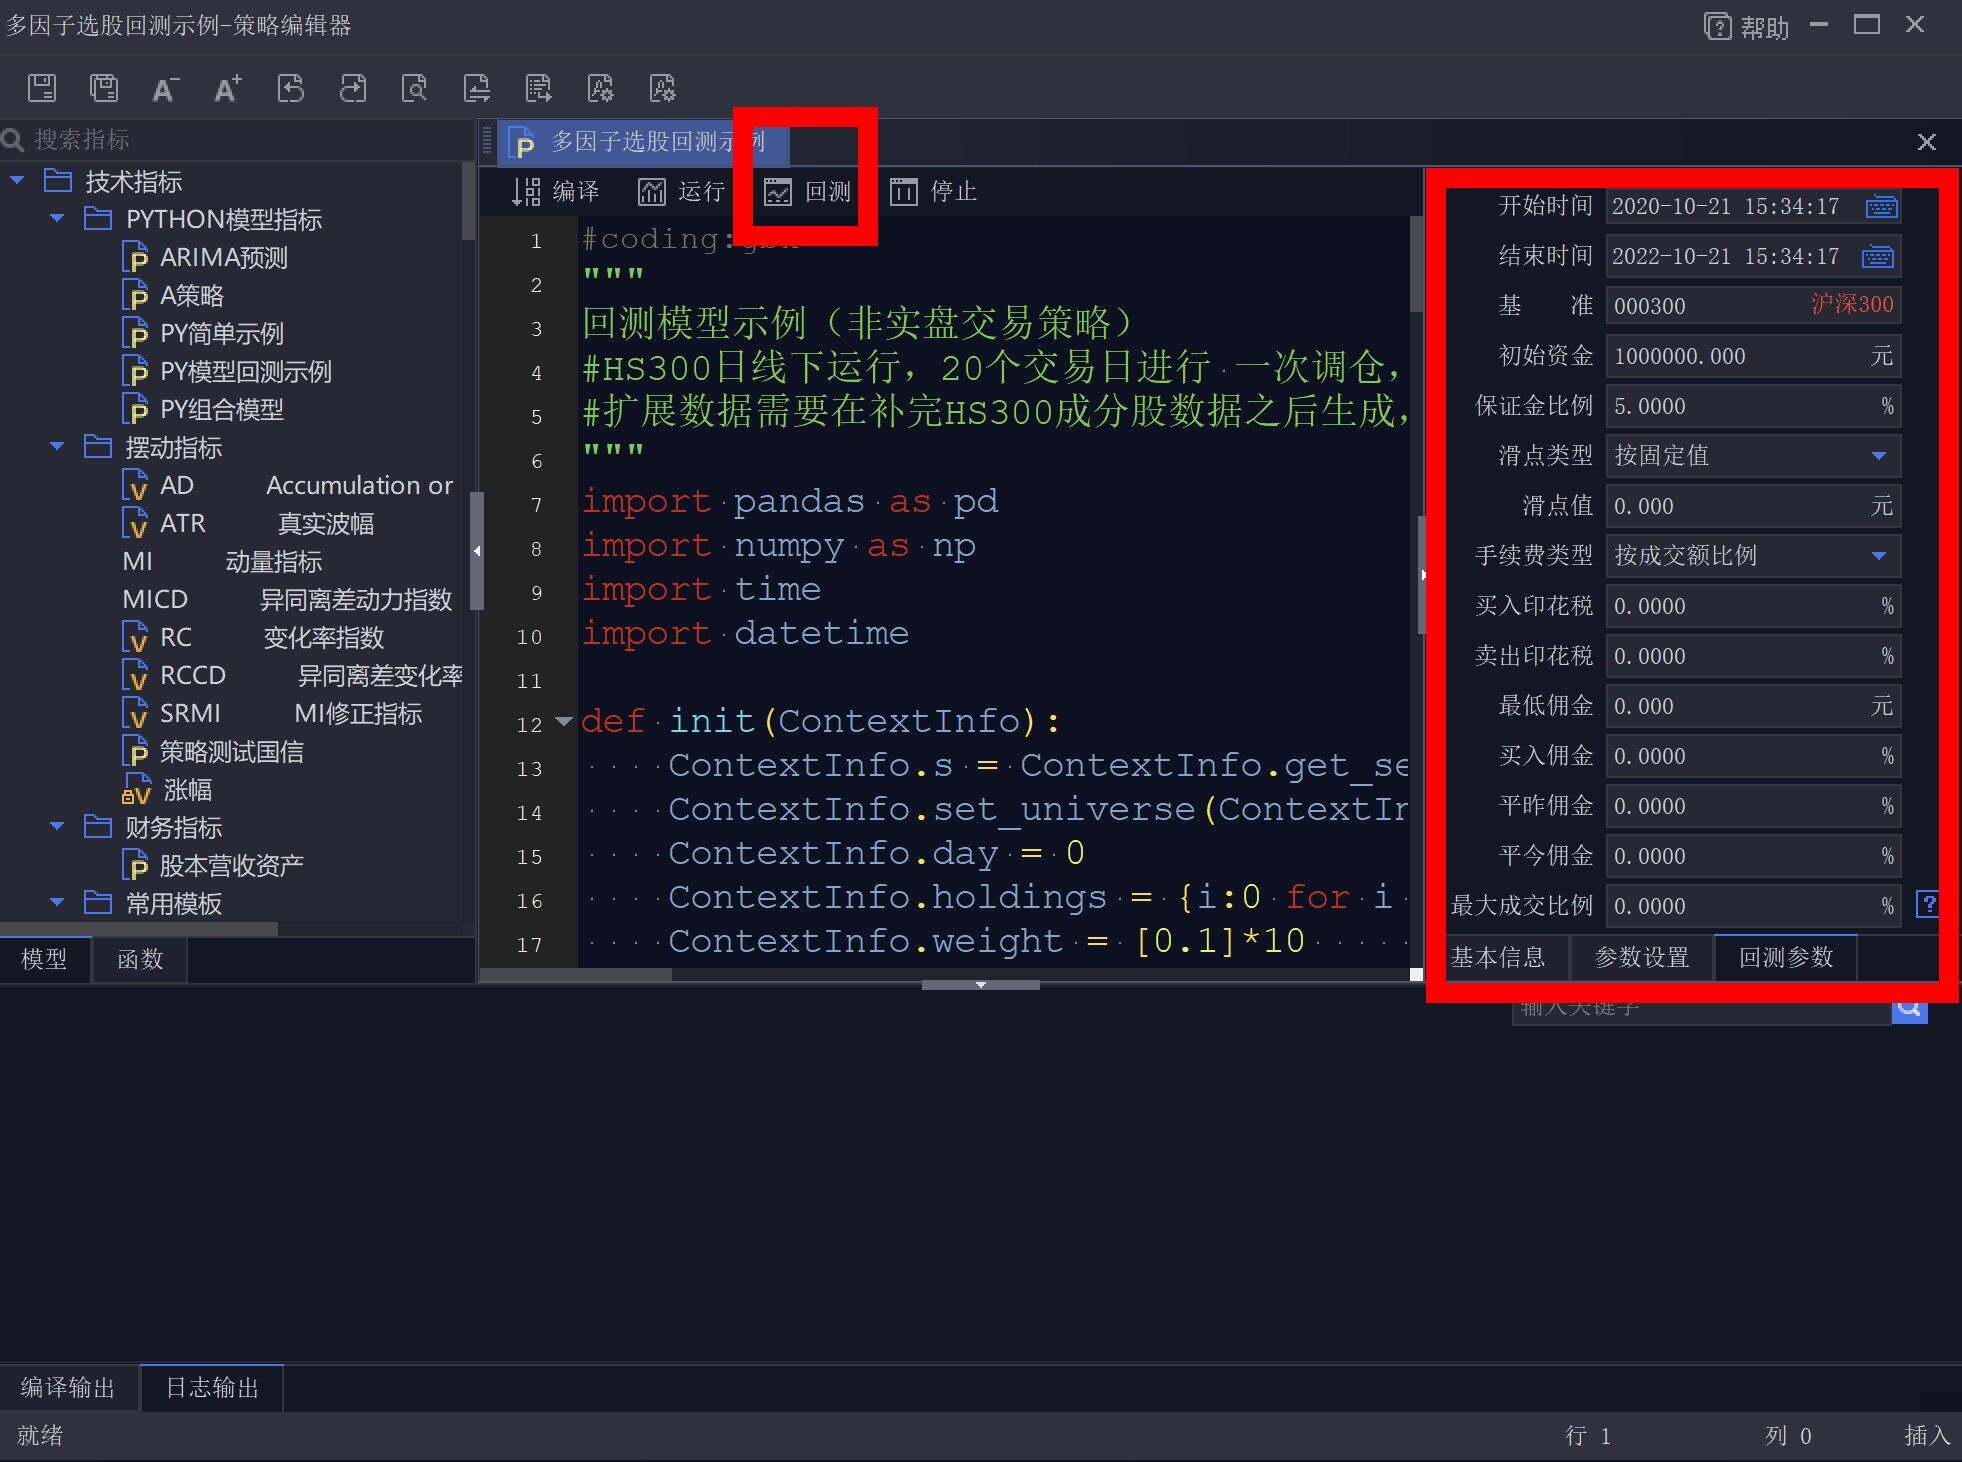The image size is (1962, 1462).
Task: Open the 滑点类型 dropdown
Action: point(1878,456)
